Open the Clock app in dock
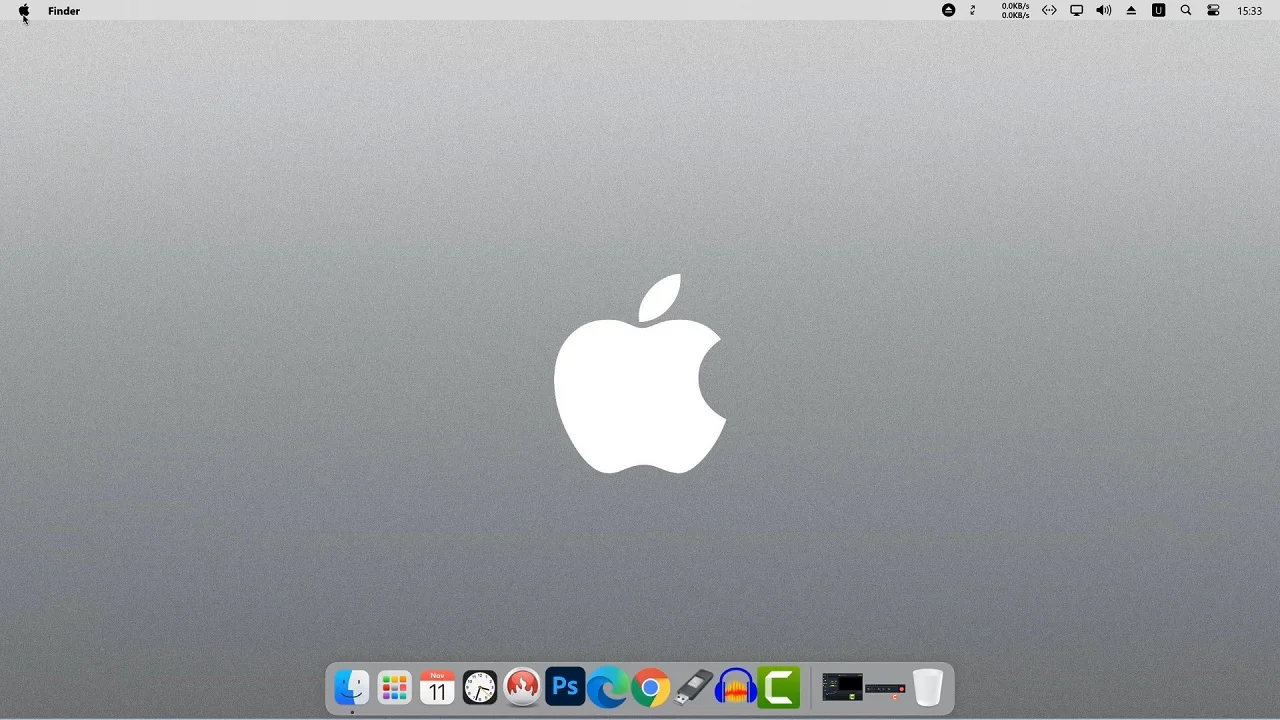Viewport: 1280px width, 720px height. [480, 688]
